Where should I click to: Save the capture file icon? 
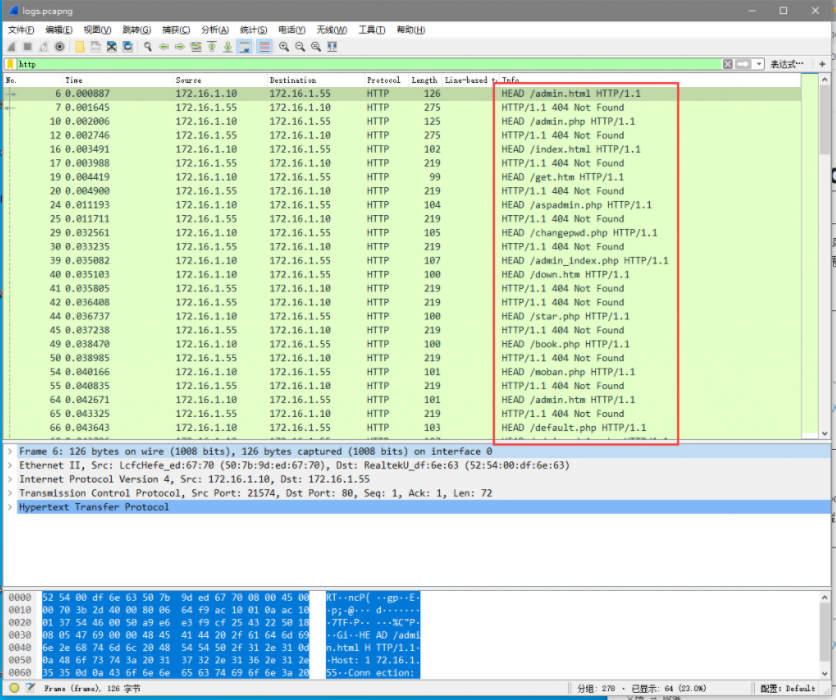click(x=95, y=47)
